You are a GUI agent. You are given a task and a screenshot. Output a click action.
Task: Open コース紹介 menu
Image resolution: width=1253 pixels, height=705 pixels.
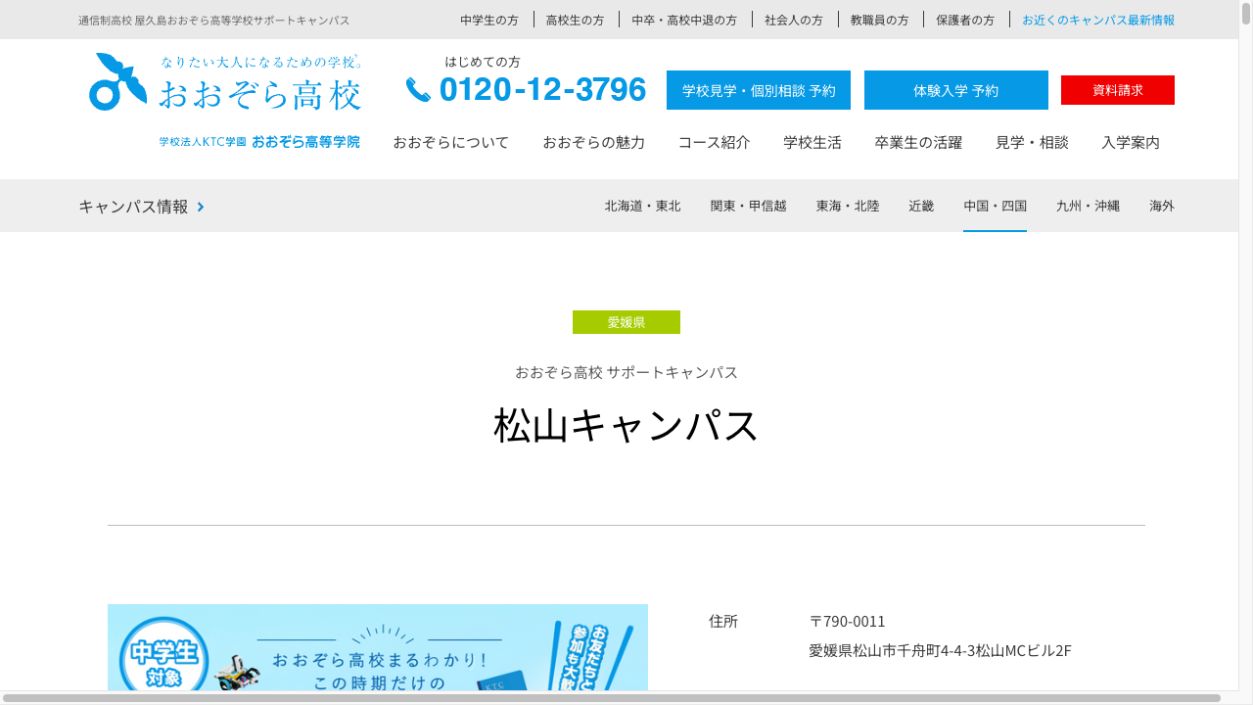[714, 143]
